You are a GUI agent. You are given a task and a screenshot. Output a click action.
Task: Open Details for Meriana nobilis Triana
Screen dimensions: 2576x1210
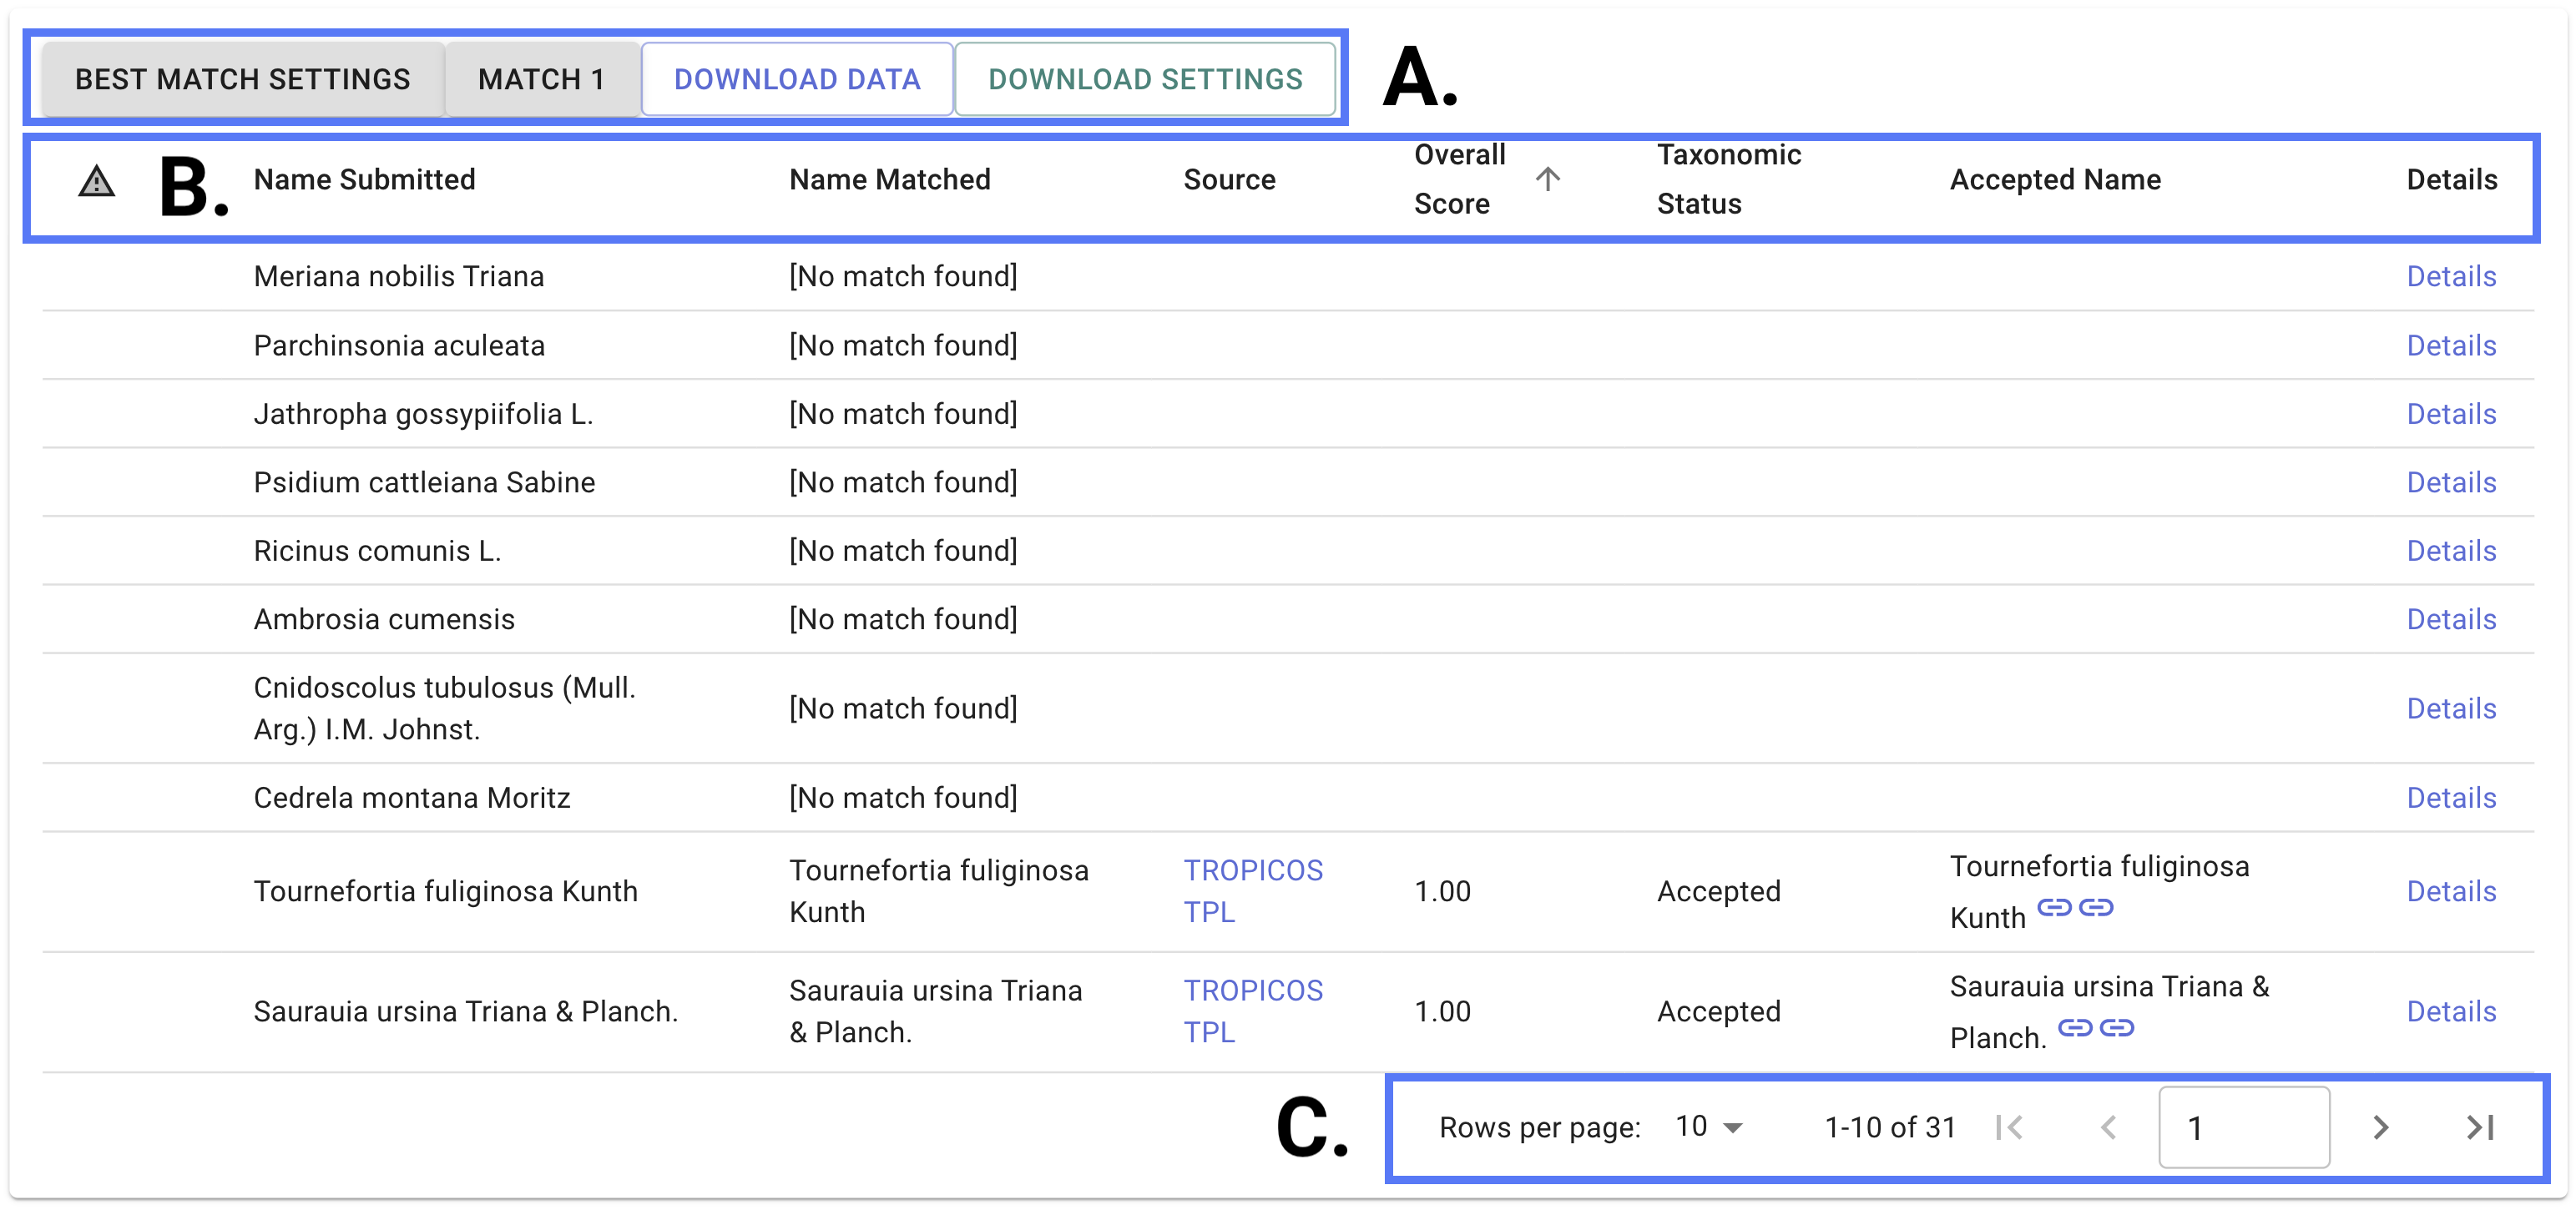[x=2450, y=276]
